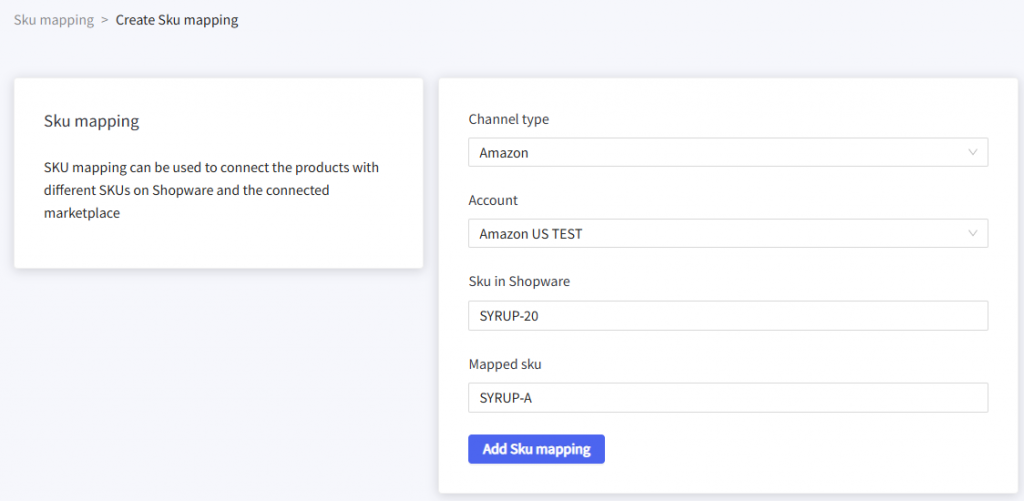
Task: Click the Amazon US TEST selected value
Action: pos(531,234)
